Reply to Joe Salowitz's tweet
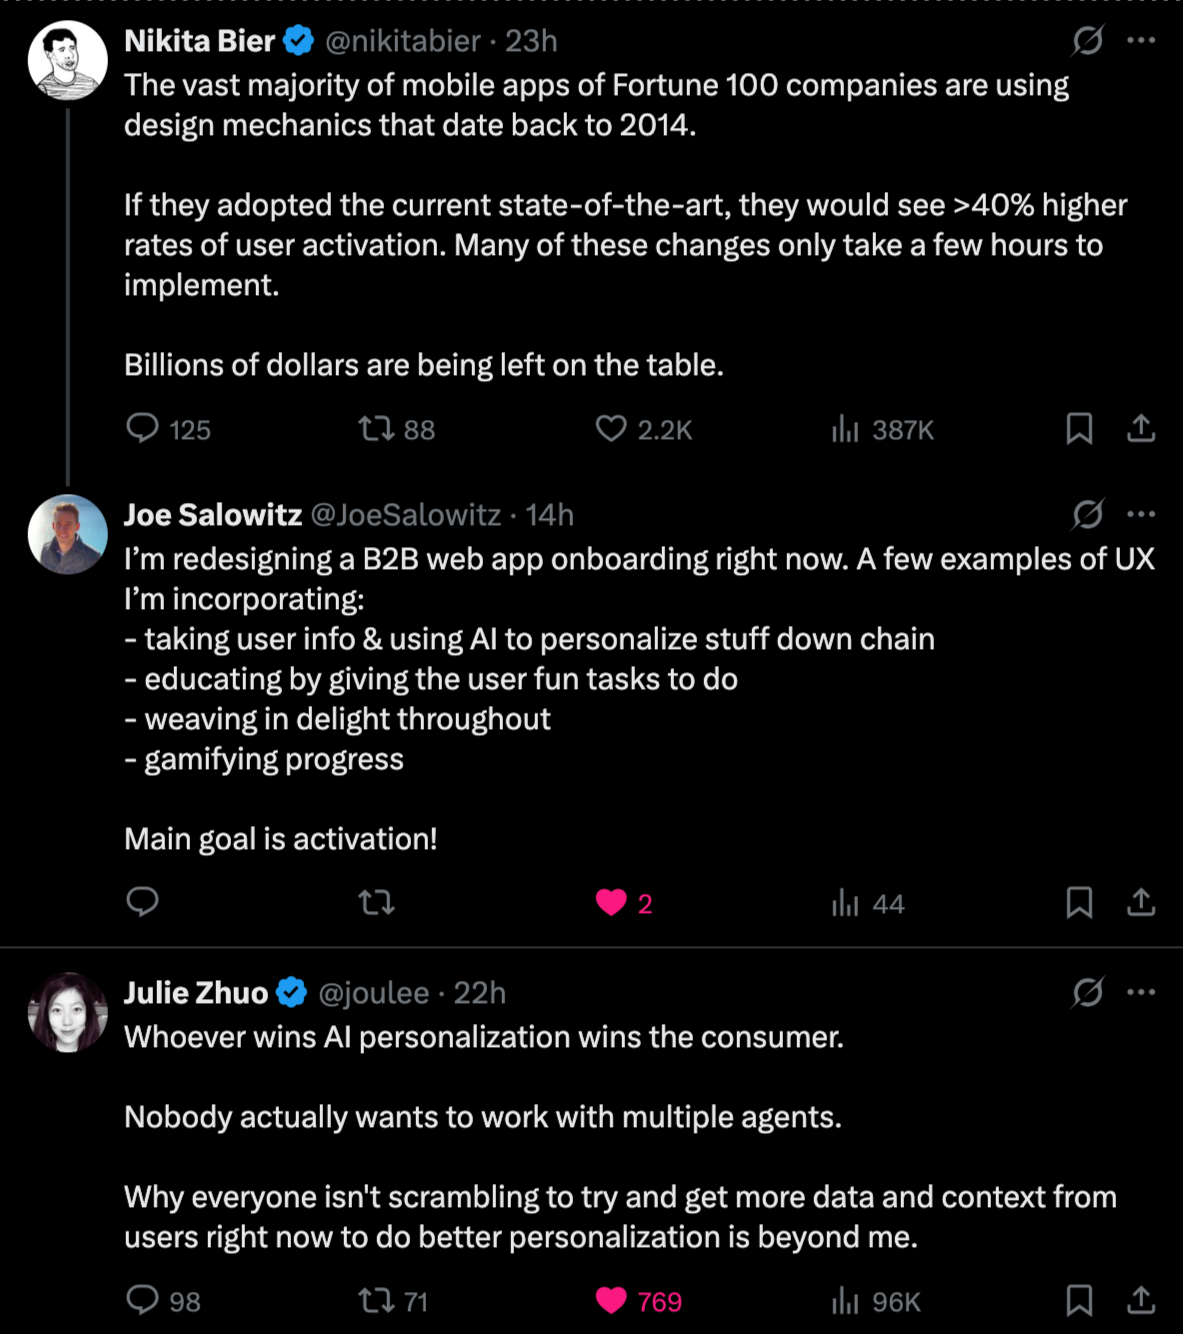This screenshot has width=1183, height=1334. point(143,902)
